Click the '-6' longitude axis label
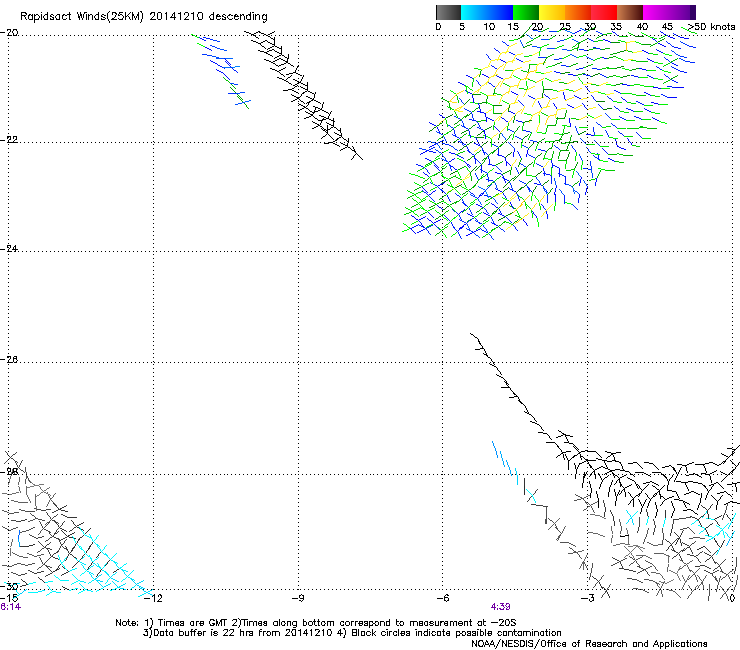The image size is (740, 650). point(443,598)
